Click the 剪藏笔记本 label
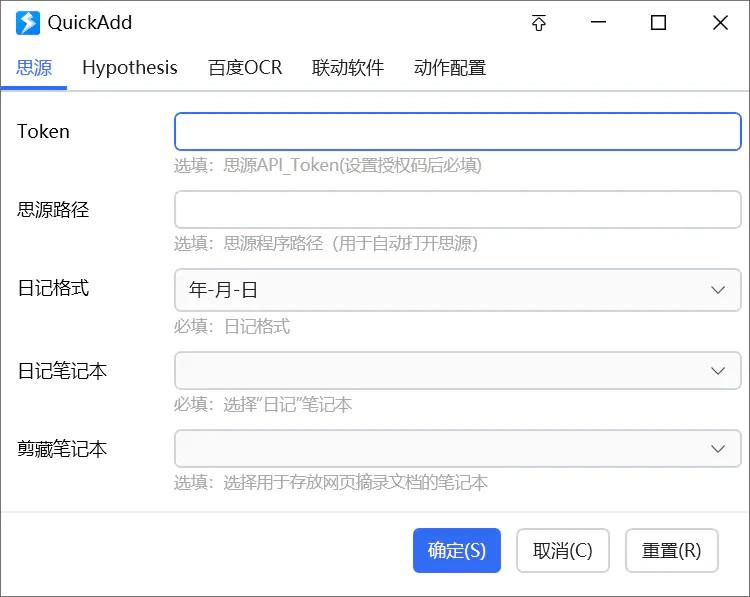This screenshot has width=750, height=597. click(62, 449)
